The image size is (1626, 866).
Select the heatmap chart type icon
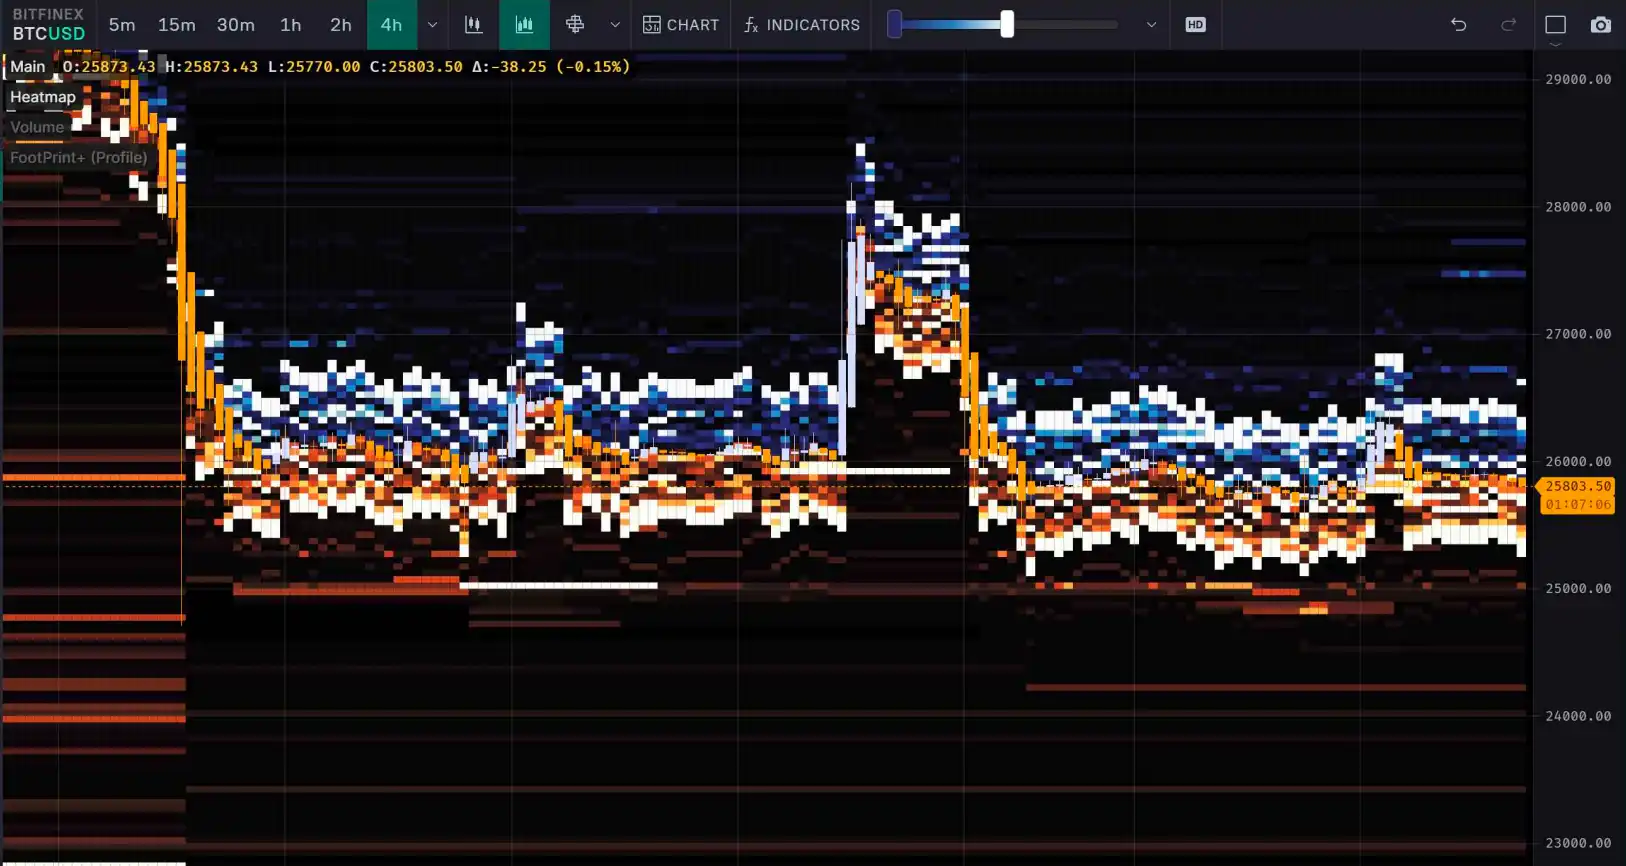pyautogui.click(x=524, y=25)
